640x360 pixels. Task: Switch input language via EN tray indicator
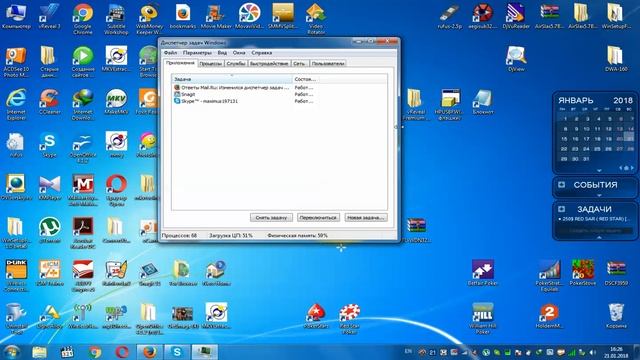pyautogui.click(x=408, y=351)
